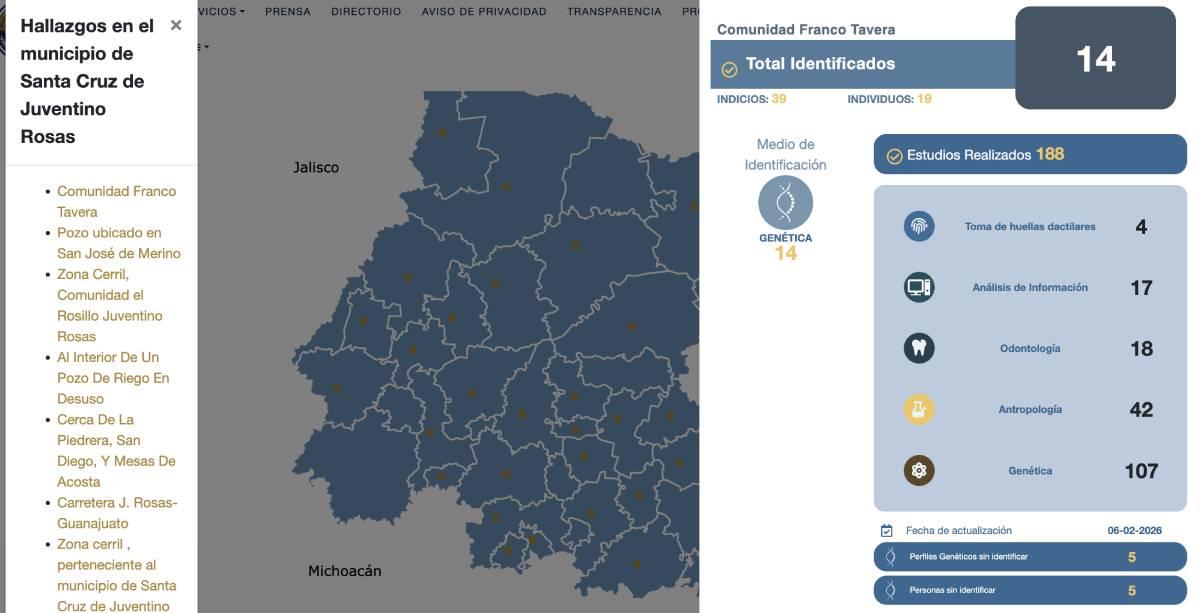Click the Medio de Identificación heading
This screenshot has height=613, width=1200.
[785, 154]
